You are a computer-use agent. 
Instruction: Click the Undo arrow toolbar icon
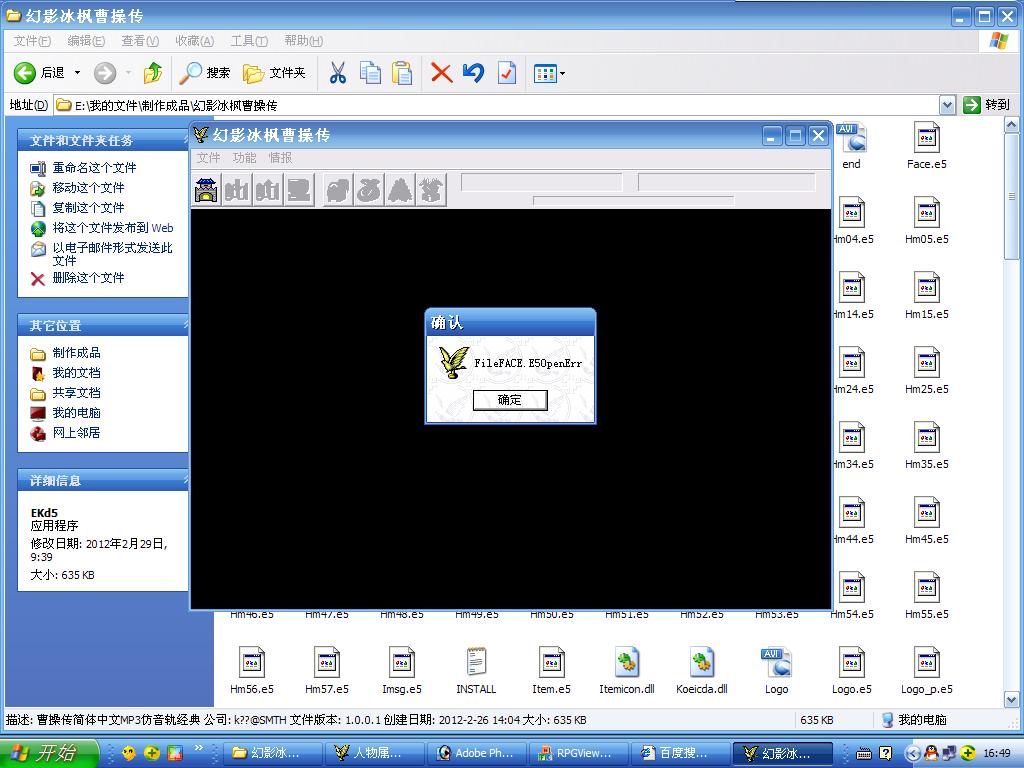click(474, 72)
